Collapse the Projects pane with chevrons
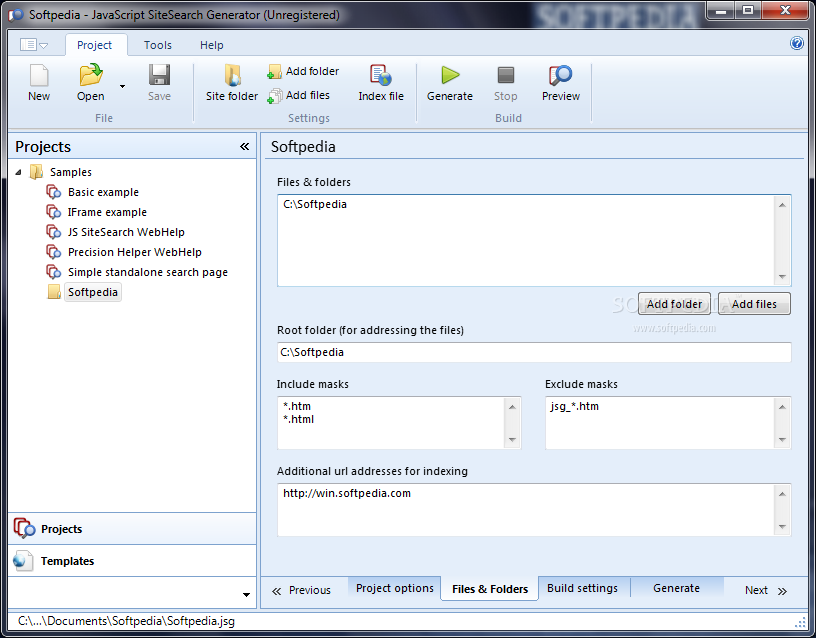The width and height of the screenshot is (816, 638). [245, 147]
